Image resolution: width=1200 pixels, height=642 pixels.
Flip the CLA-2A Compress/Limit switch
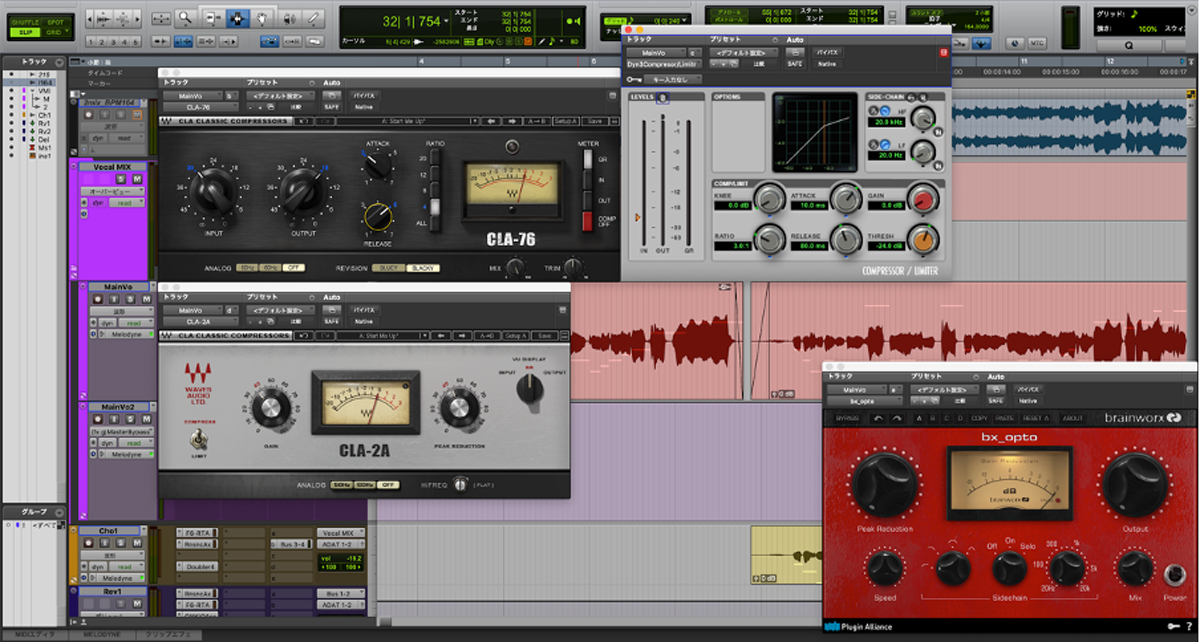click(199, 439)
